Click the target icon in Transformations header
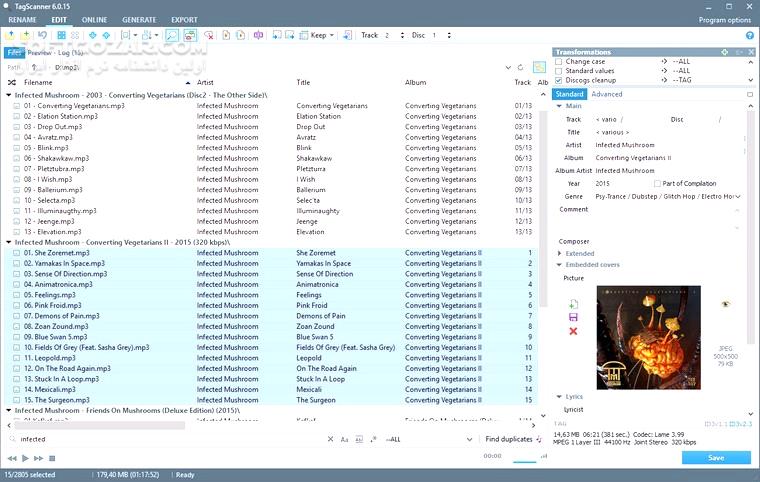The width and height of the screenshot is (760, 482). pos(725,52)
